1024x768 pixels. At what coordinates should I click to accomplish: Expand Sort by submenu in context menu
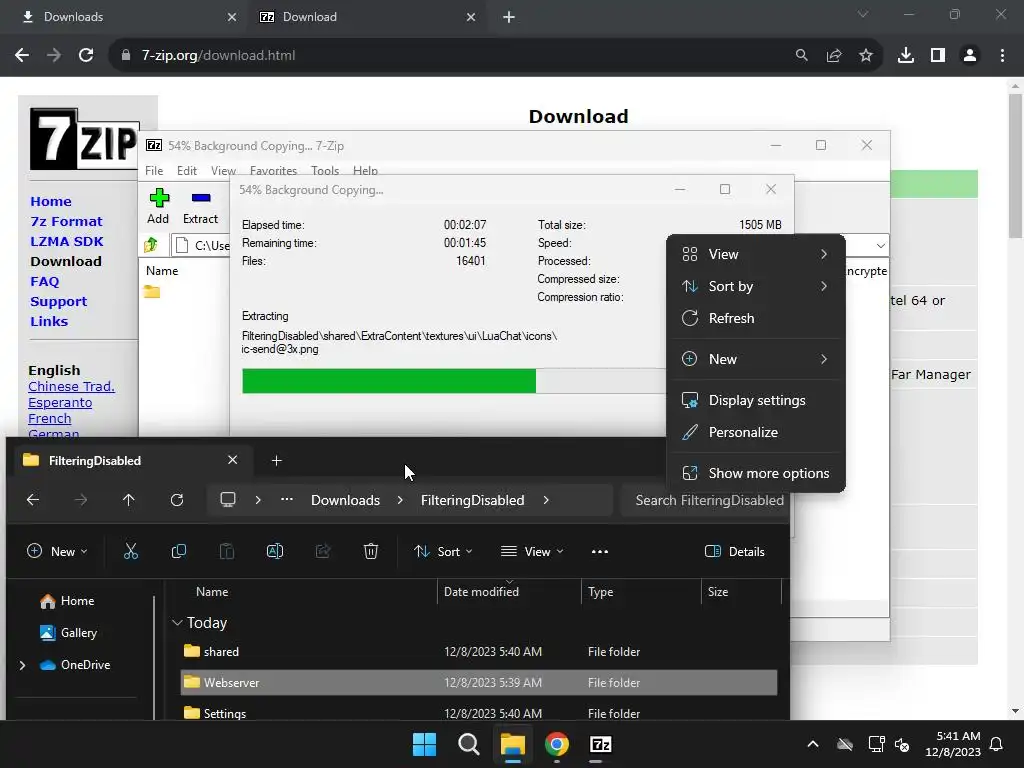coord(756,286)
